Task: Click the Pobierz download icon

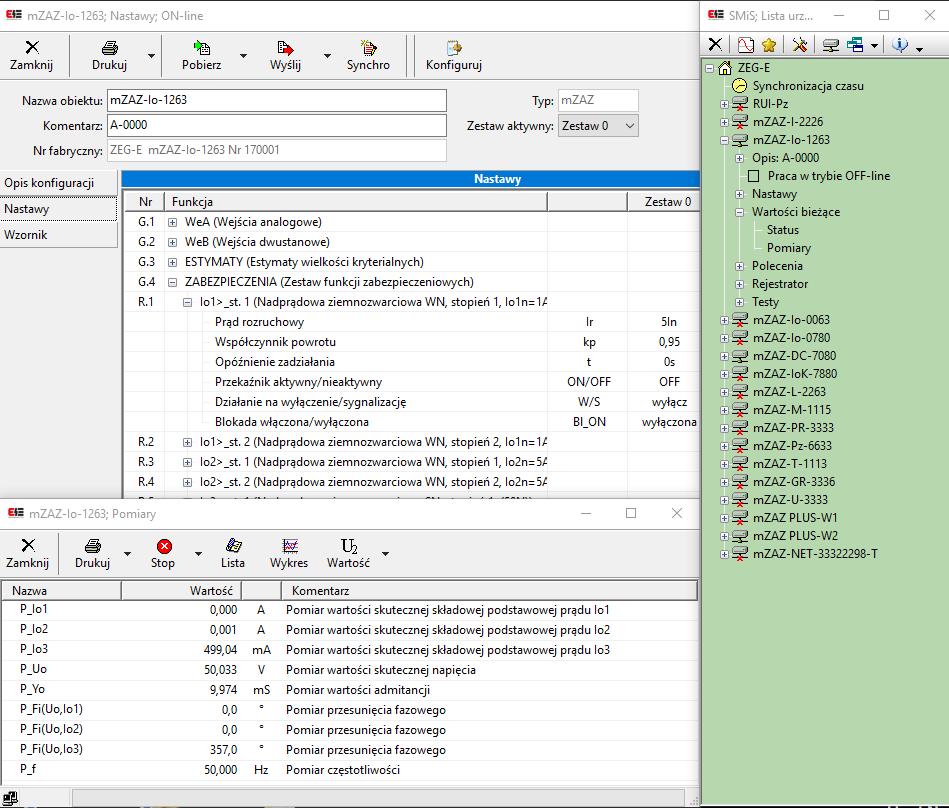Action: (201, 48)
